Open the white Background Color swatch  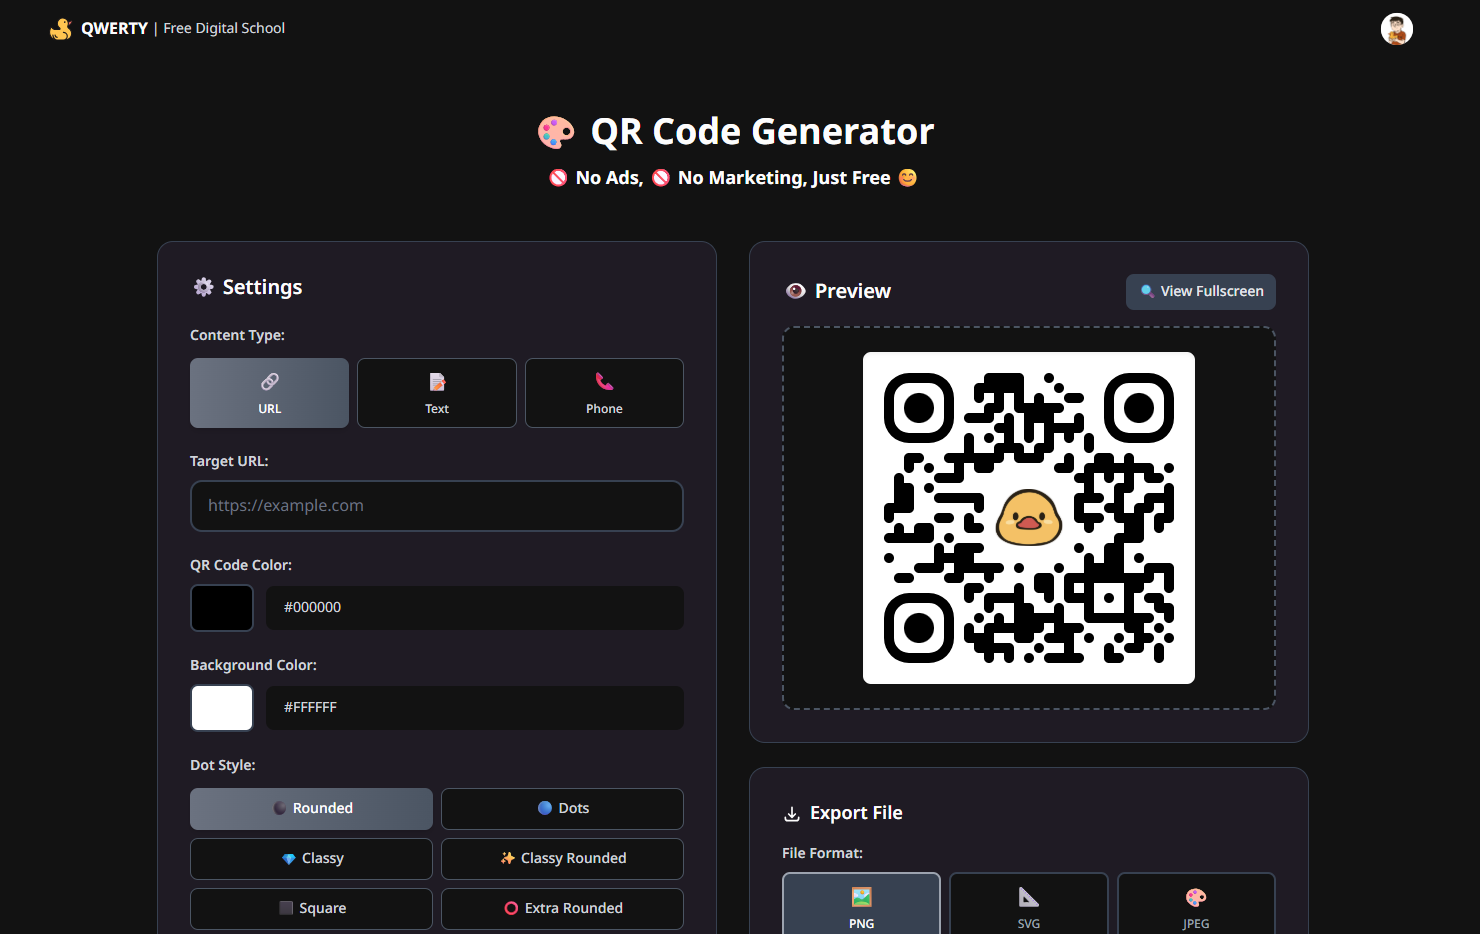[x=221, y=707]
